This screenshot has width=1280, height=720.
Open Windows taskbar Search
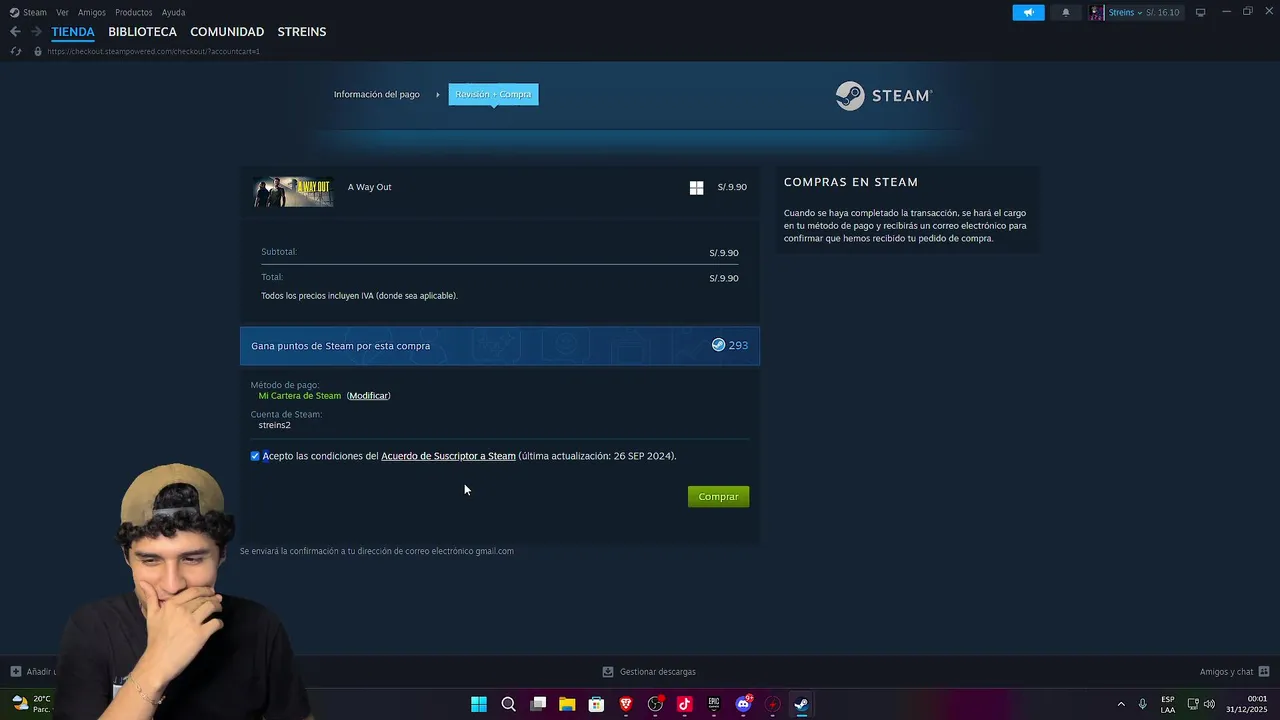point(508,704)
